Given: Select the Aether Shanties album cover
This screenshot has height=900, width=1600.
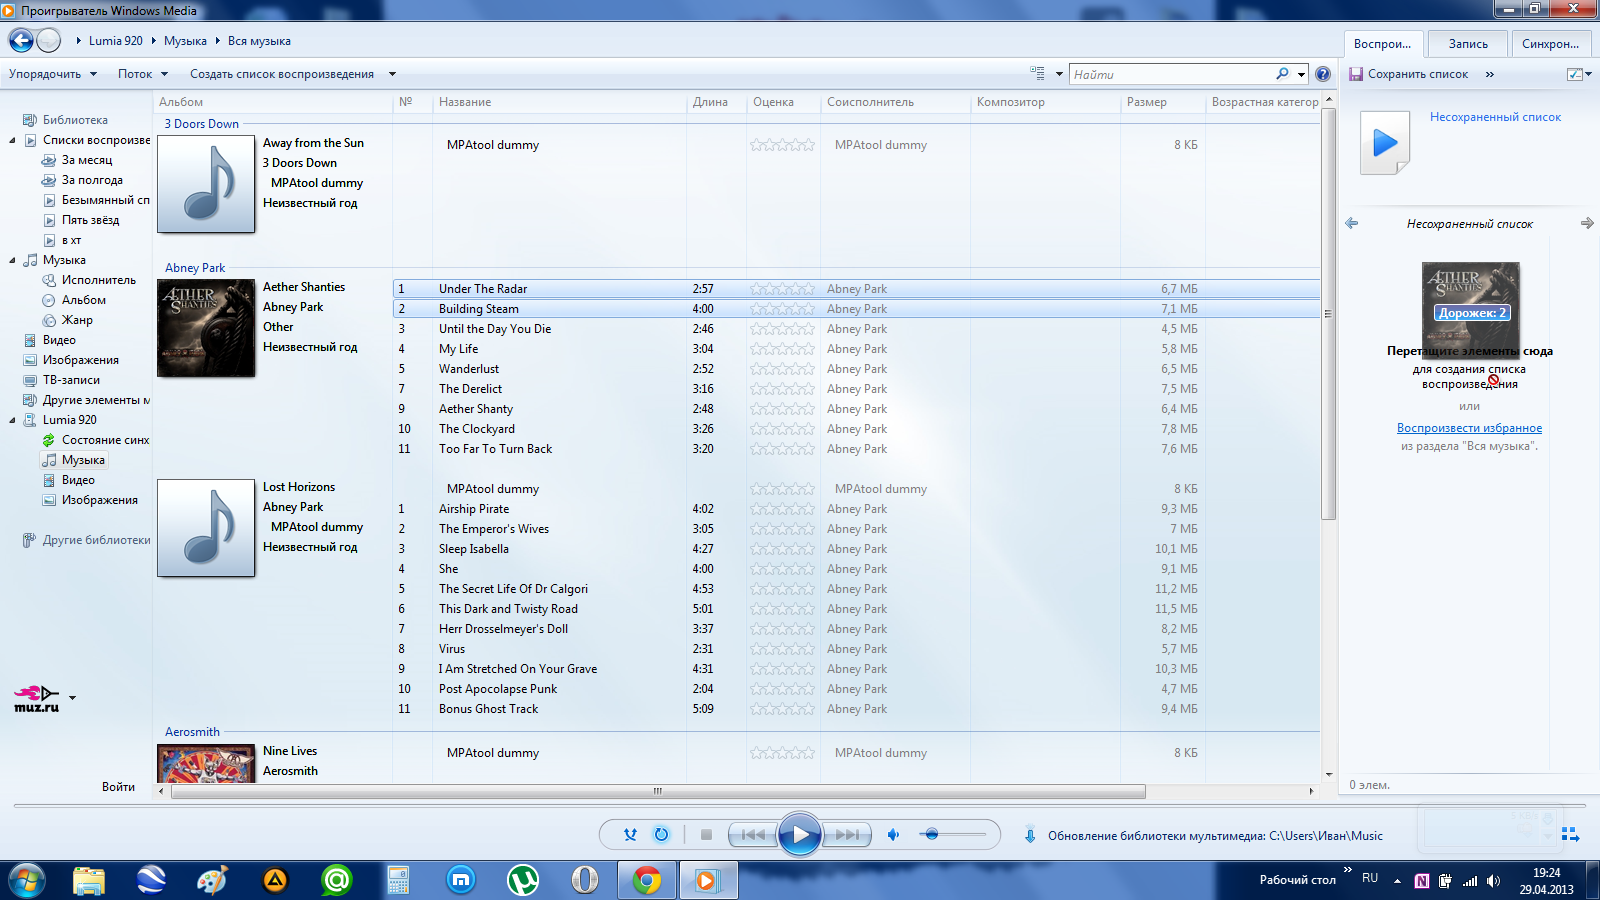Looking at the screenshot, I should (x=206, y=328).
